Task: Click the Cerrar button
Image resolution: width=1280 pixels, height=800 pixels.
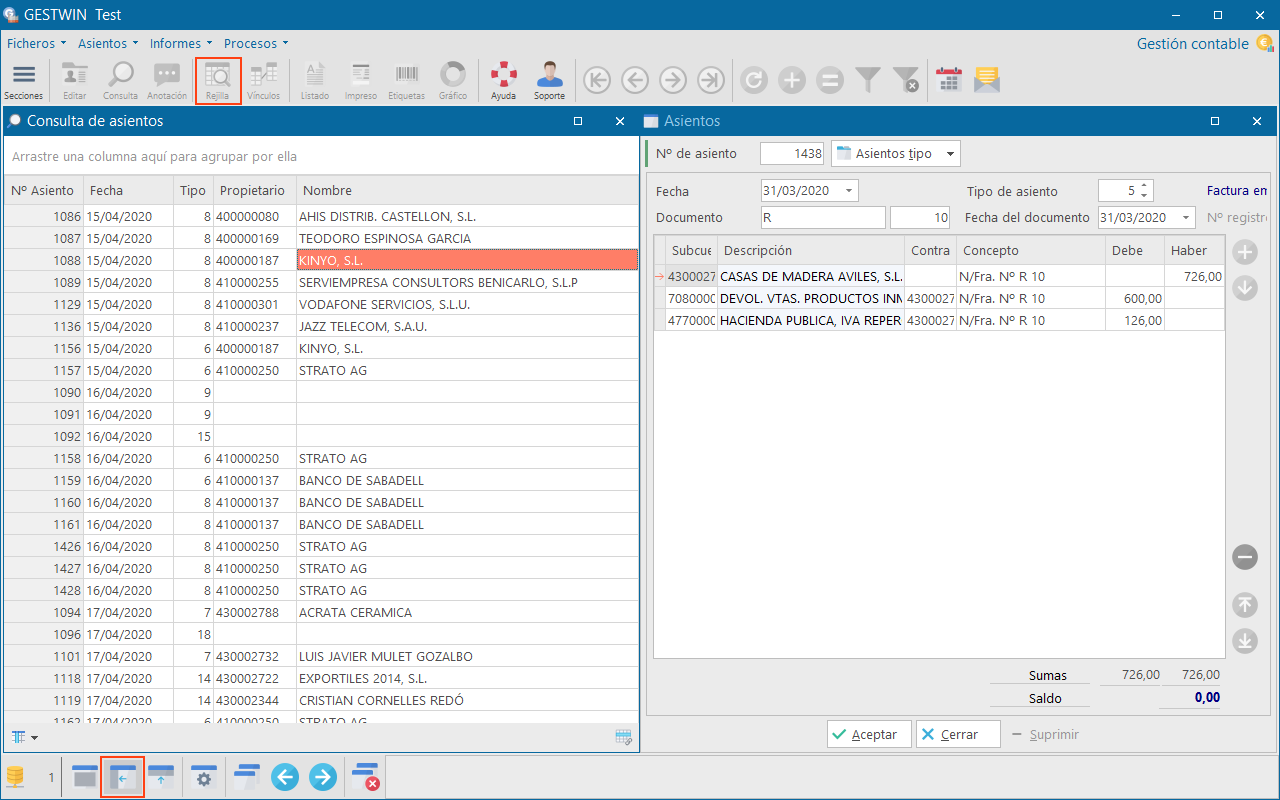Action: (958, 734)
